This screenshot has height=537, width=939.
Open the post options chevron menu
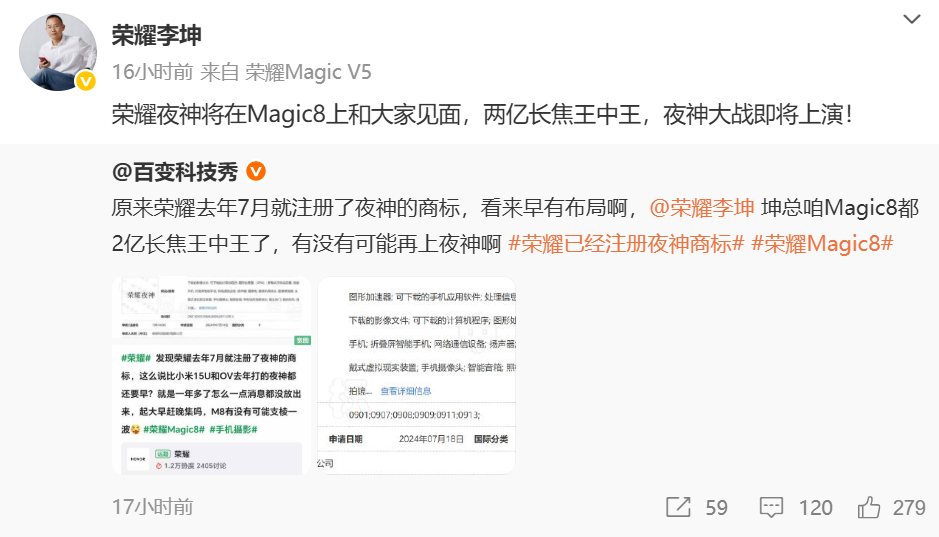(x=911, y=19)
